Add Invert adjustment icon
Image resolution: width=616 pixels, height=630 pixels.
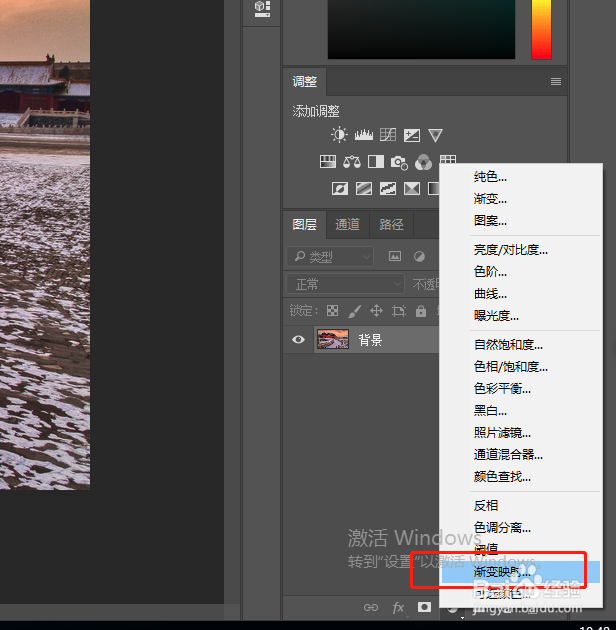[340, 188]
